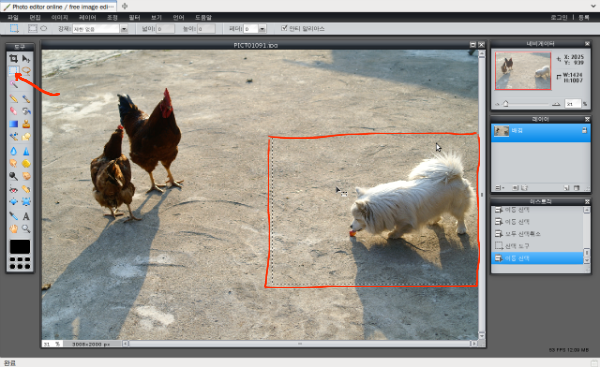600x367 pixels.
Task: Select the Lasso tool
Action: 26,70
